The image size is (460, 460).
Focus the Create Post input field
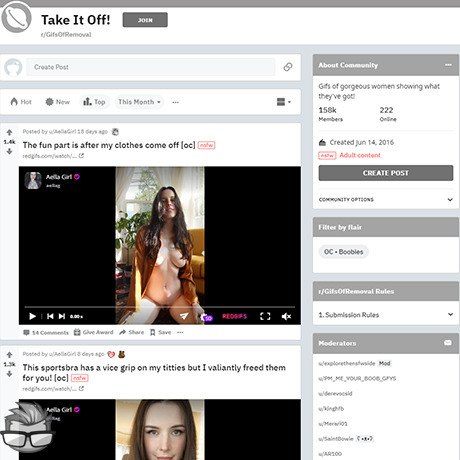151,67
